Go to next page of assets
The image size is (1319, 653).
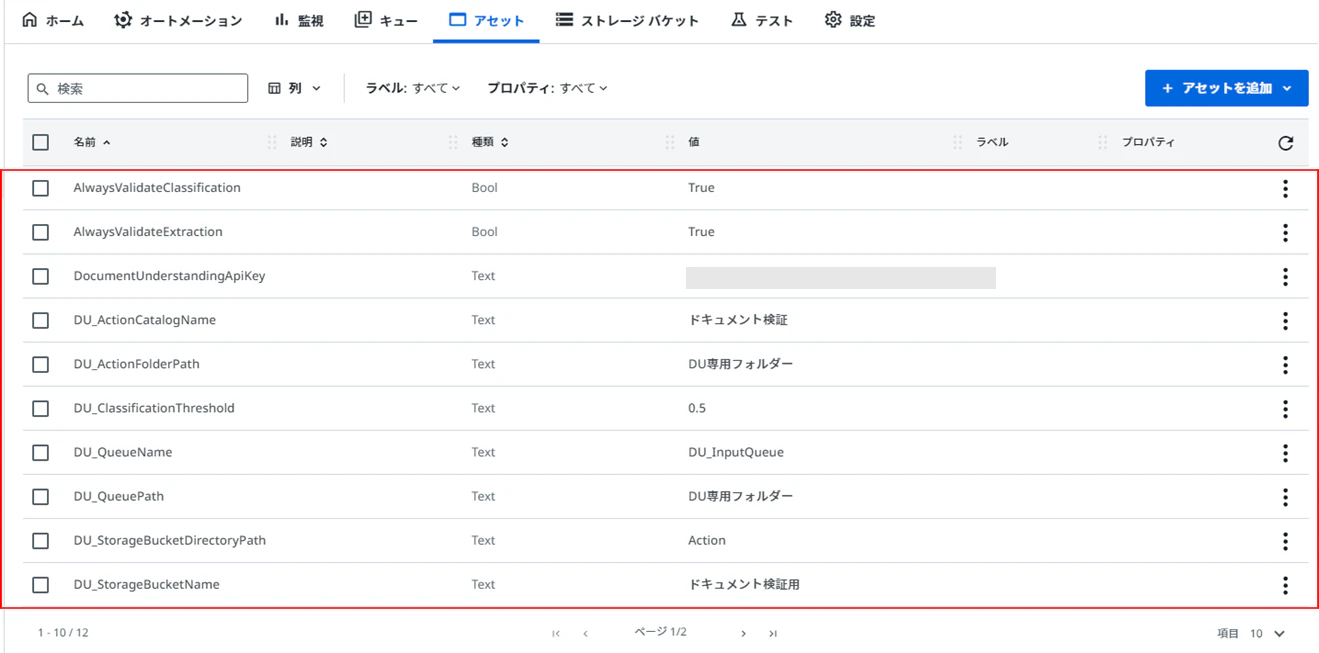743,633
